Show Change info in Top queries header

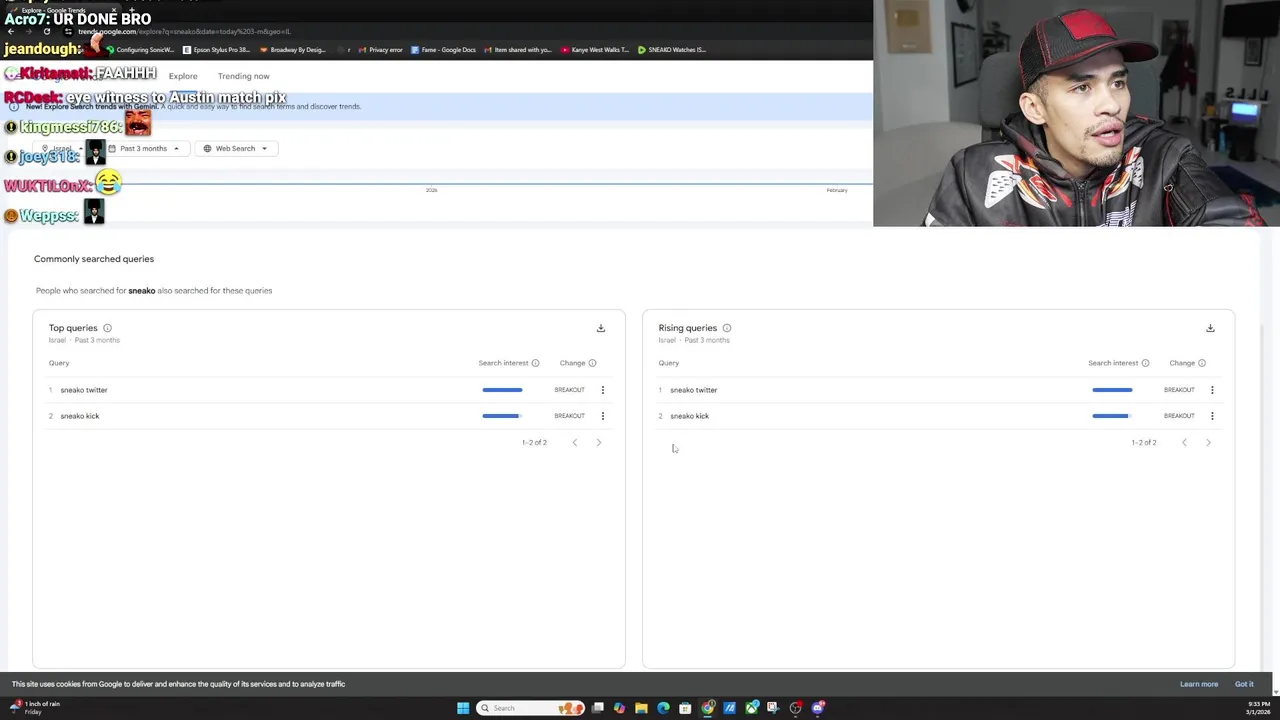coord(592,363)
